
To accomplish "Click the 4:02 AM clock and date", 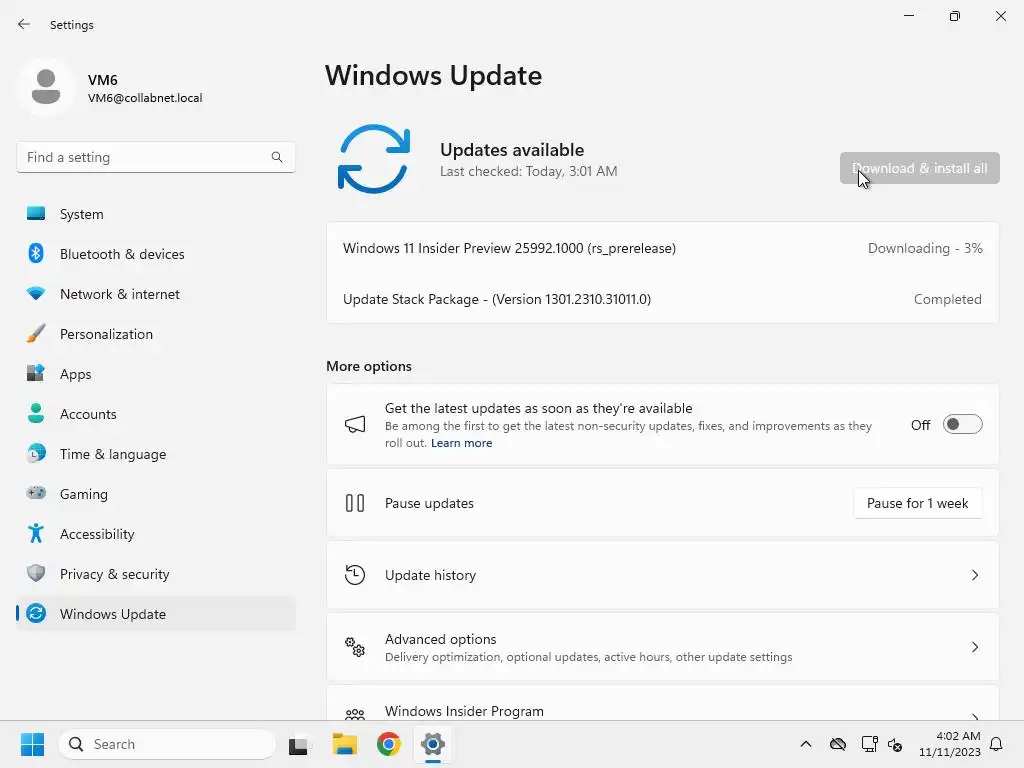I will (949, 744).
